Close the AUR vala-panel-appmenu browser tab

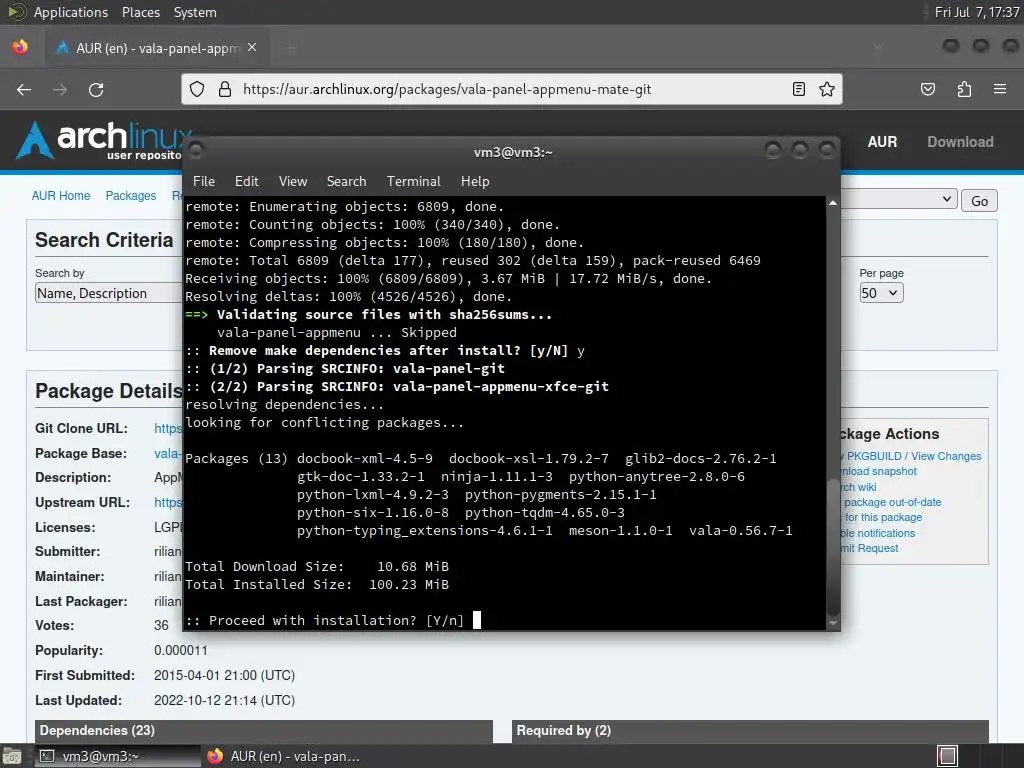tap(252, 47)
